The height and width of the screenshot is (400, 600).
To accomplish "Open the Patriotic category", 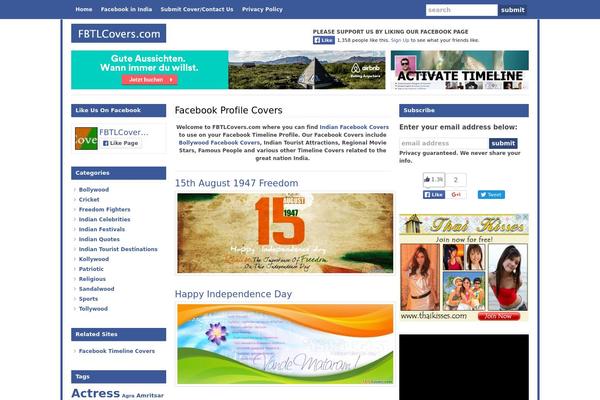I will [x=91, y=269].
